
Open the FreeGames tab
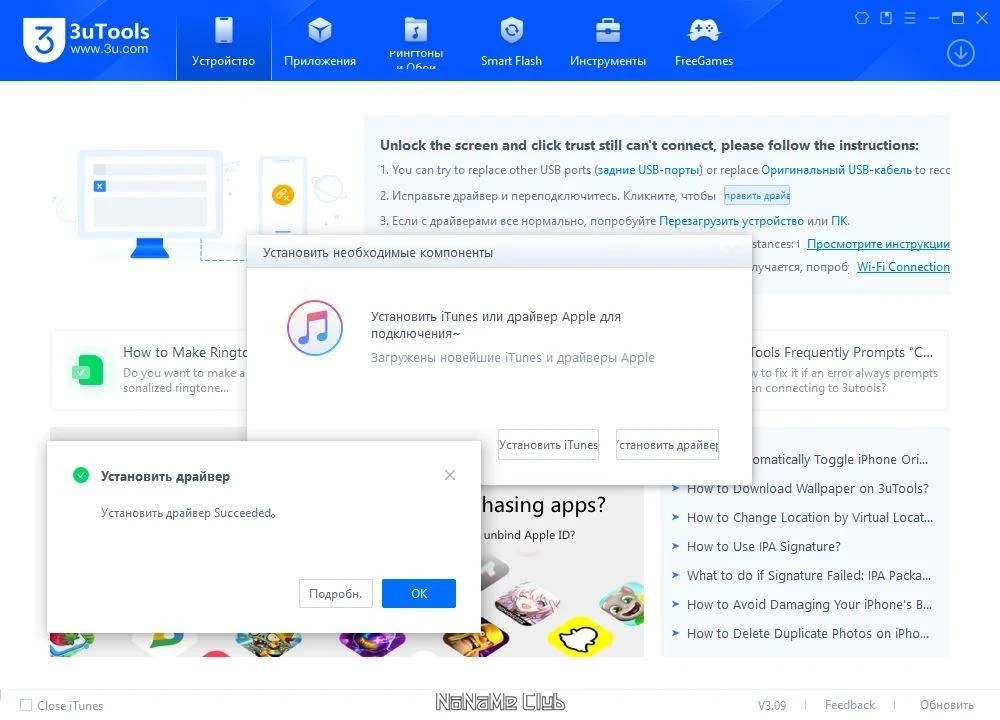point(703,41)
